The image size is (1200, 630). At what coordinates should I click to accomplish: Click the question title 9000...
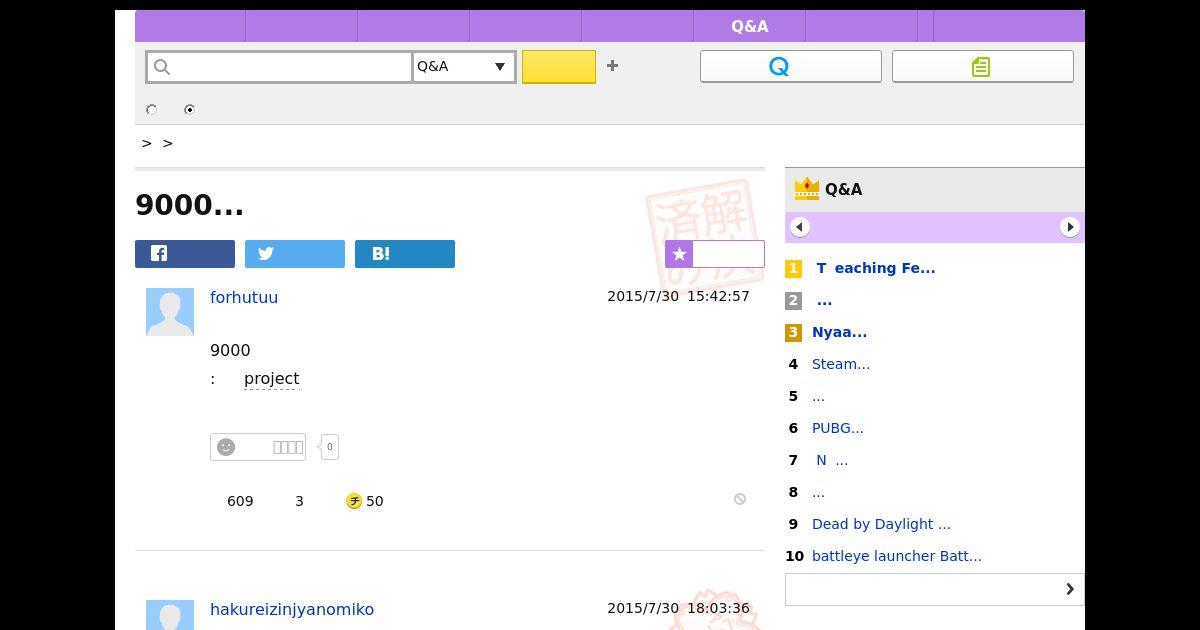[189, 205]
